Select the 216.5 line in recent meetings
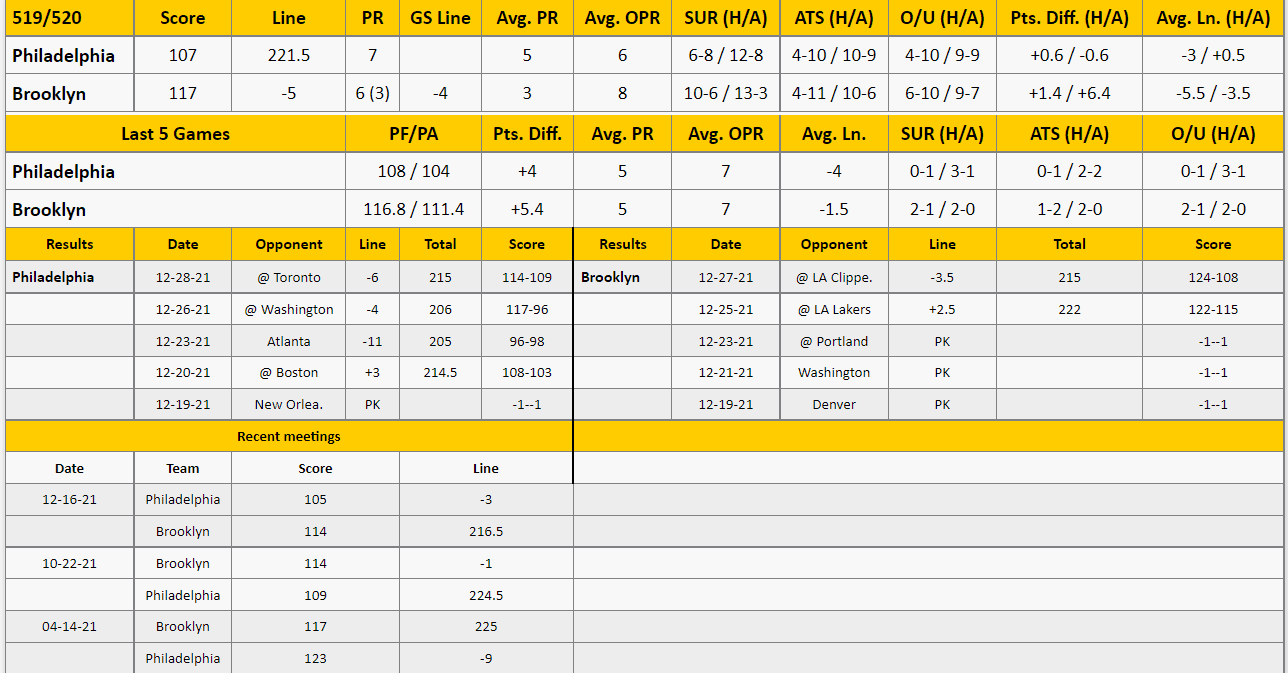 coord(486,531)
